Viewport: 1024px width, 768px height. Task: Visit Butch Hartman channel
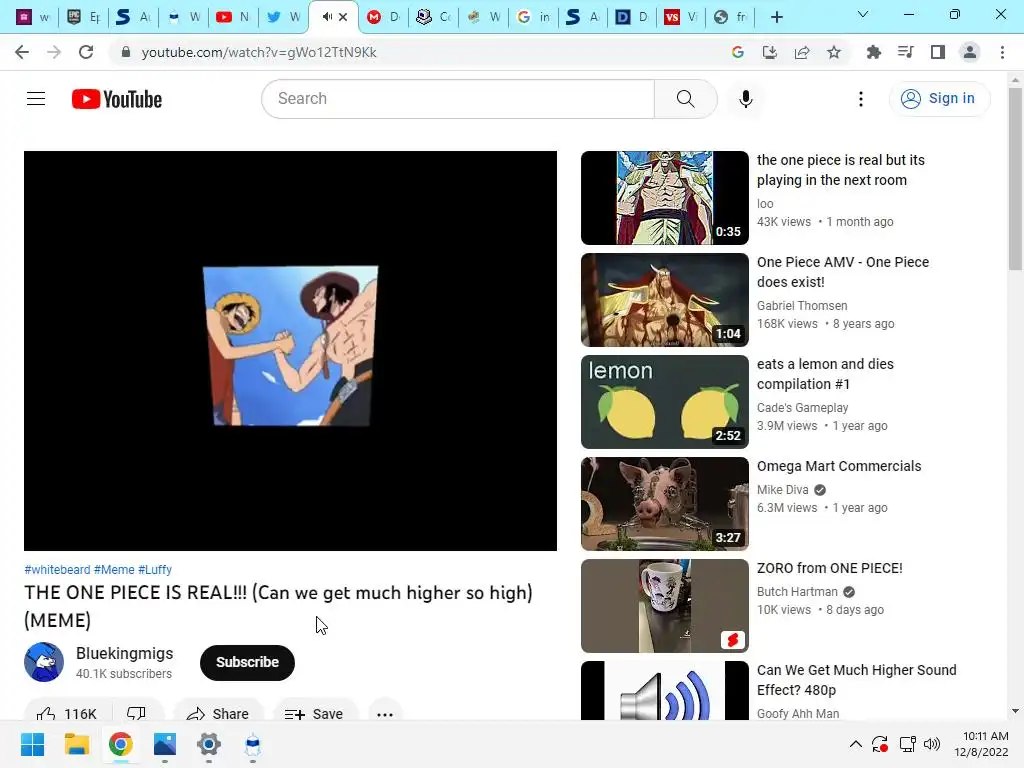(x=797, y=592)
